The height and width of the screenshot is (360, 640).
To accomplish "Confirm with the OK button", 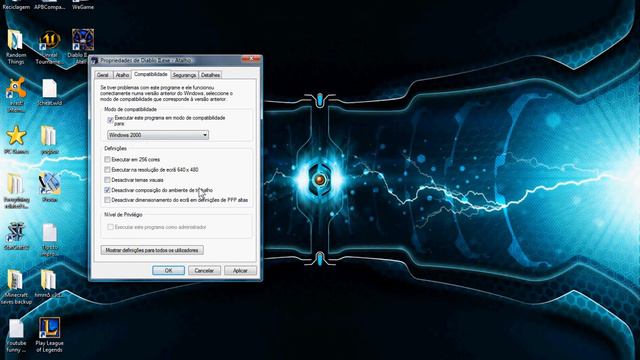I will click(169, 271).
